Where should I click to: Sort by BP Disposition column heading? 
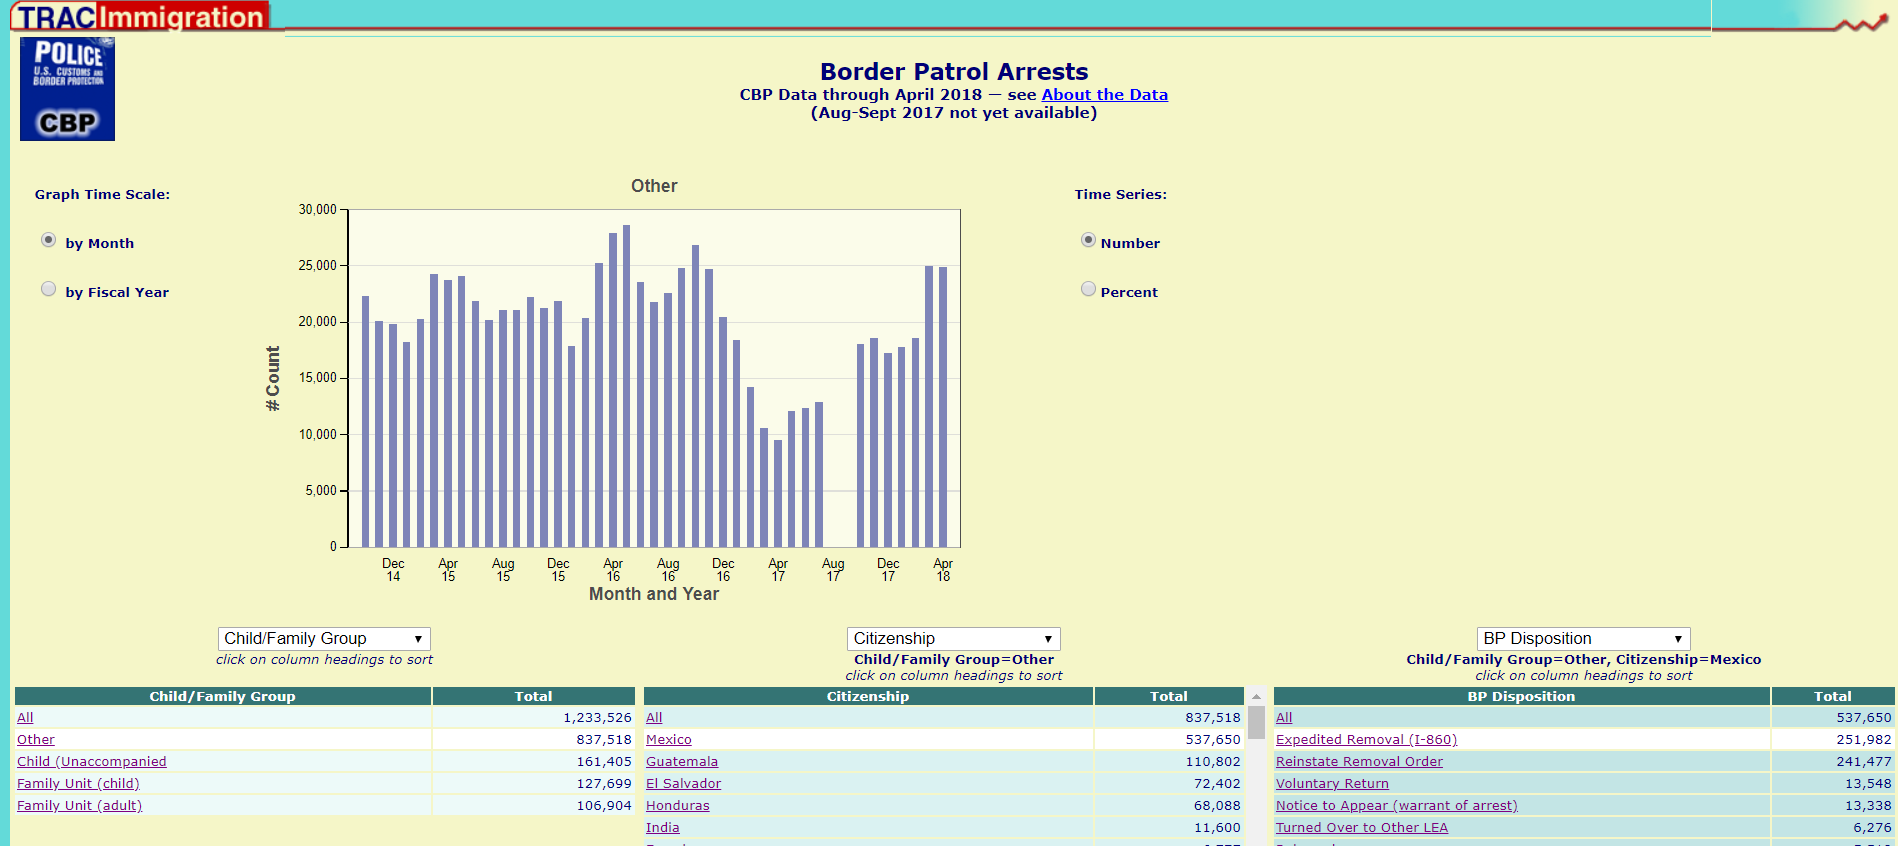click(1521, 696)
